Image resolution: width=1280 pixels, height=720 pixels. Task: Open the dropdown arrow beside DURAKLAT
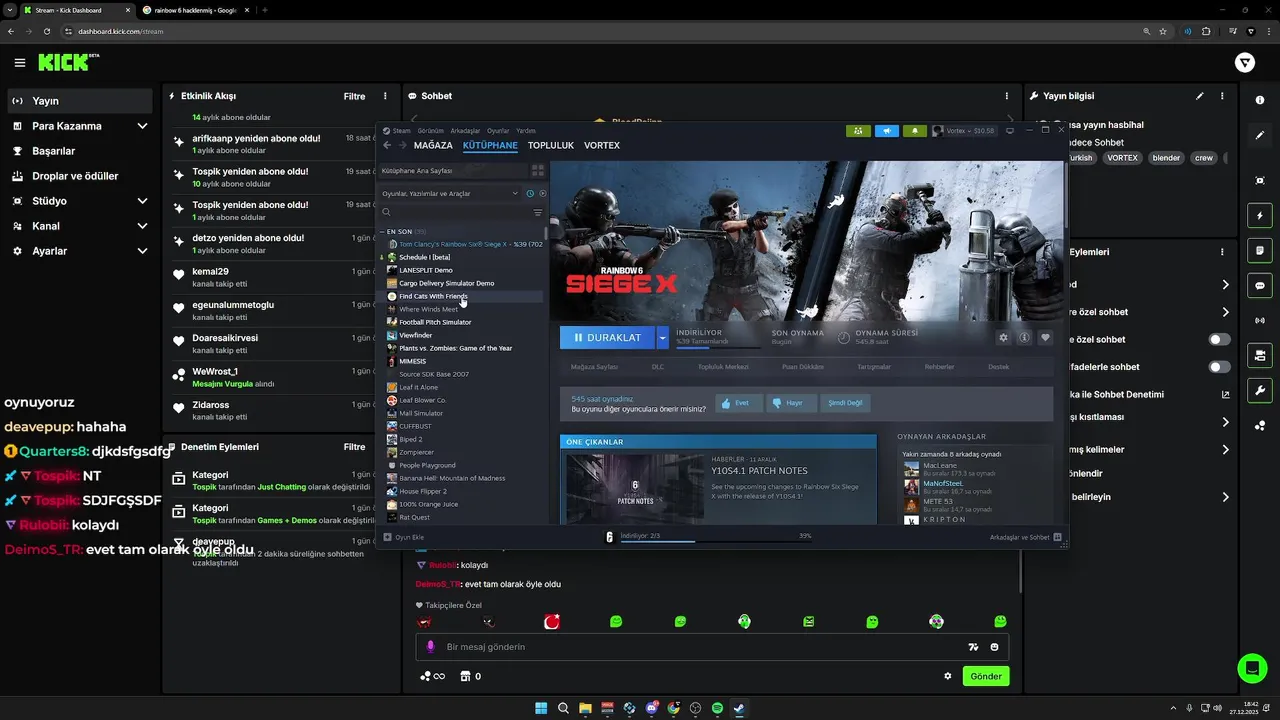point(662,338)
